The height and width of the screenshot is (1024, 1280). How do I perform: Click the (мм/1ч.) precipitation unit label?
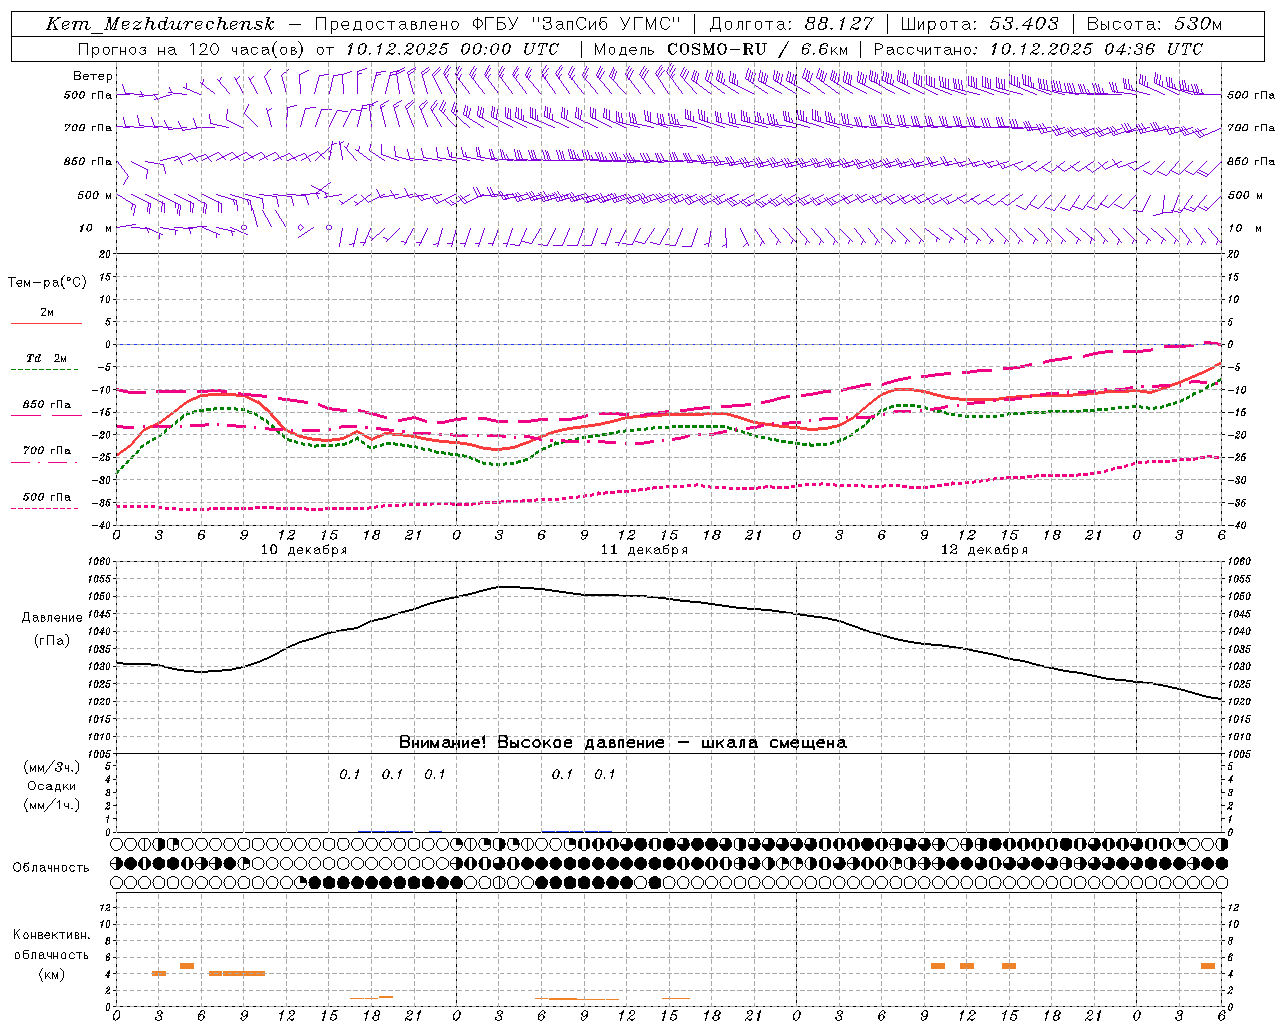[x=52, y=805]
